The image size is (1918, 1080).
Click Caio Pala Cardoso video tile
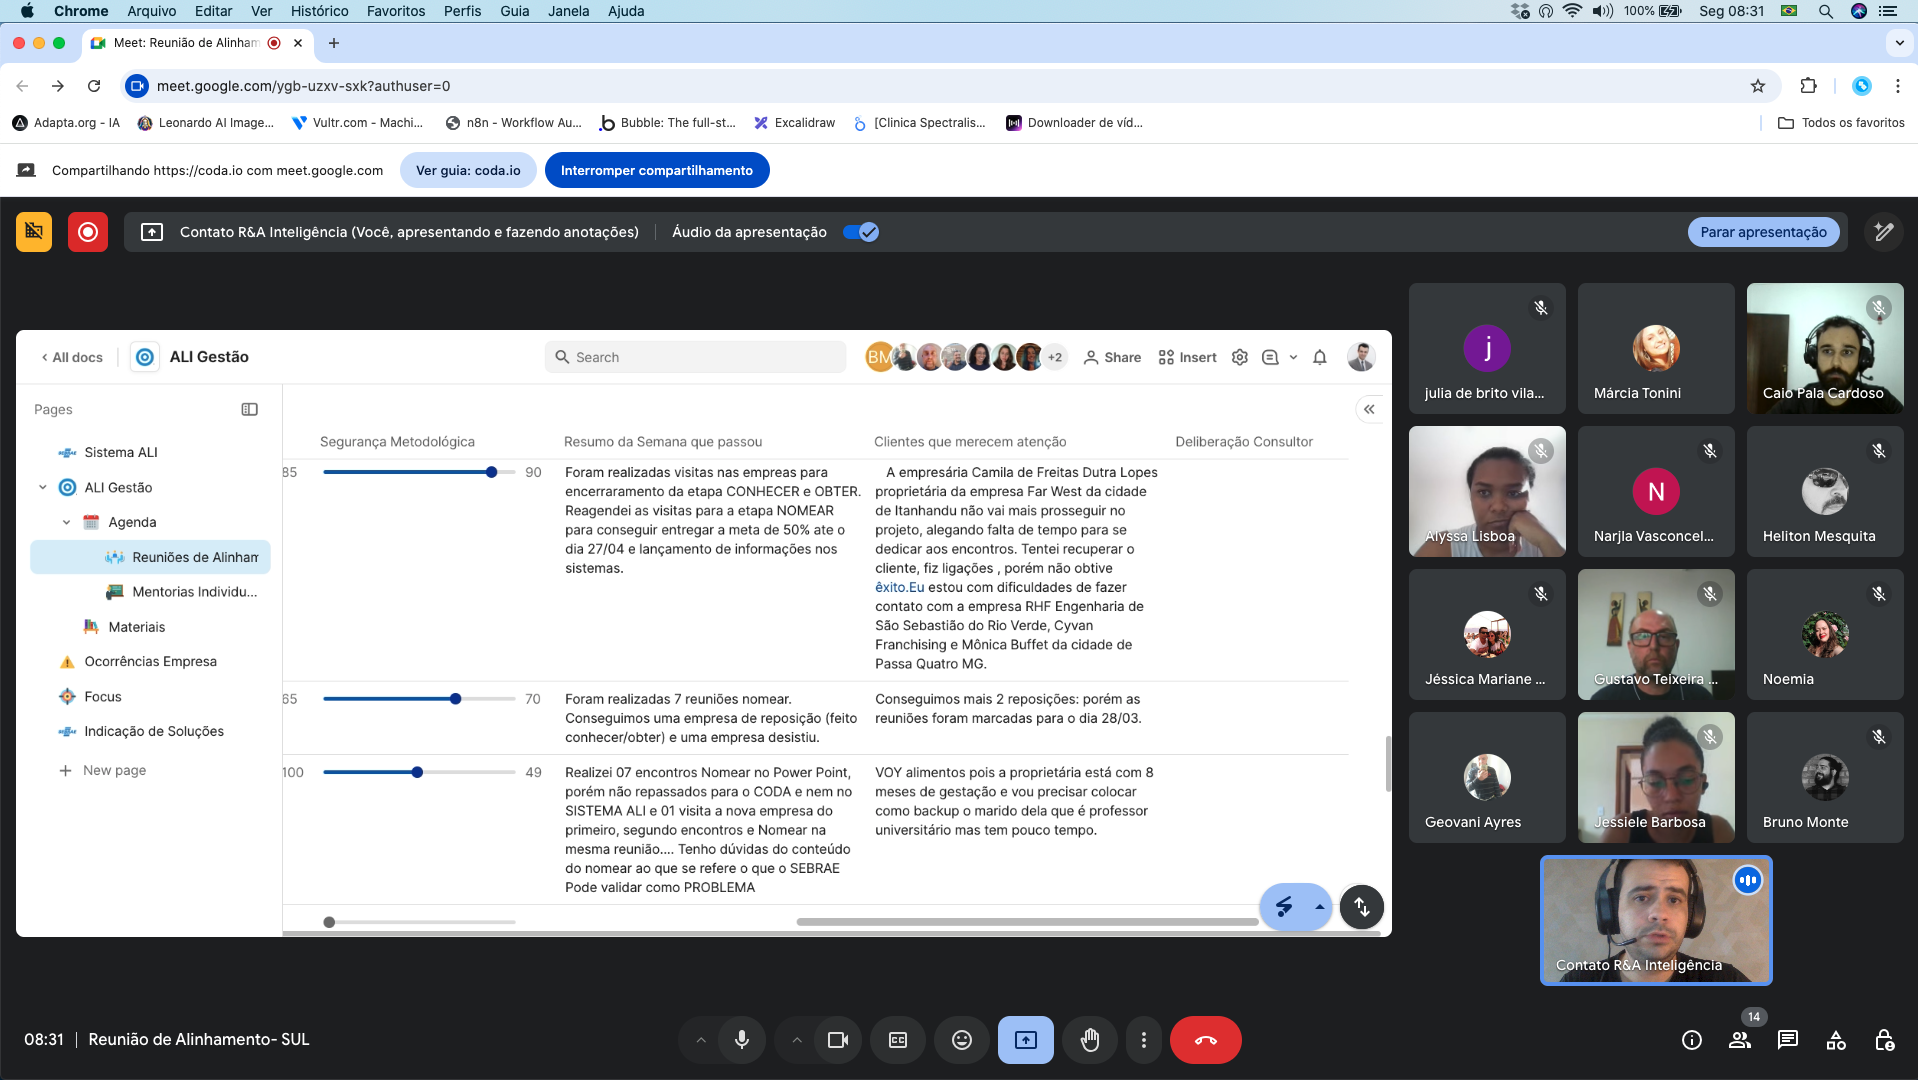(x=1825, y=348)
